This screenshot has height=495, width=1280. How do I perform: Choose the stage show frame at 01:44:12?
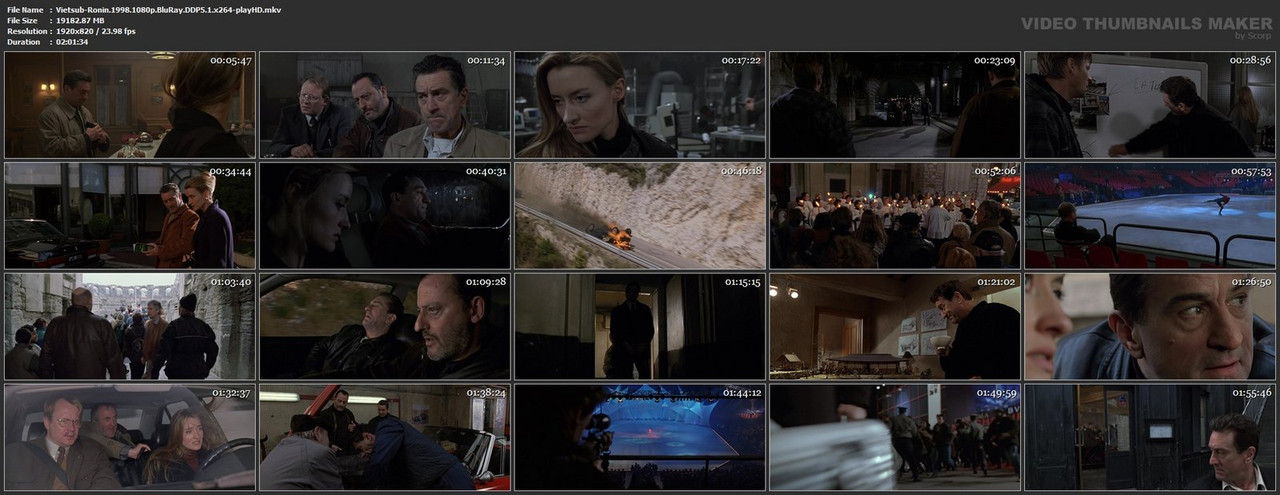640,437
